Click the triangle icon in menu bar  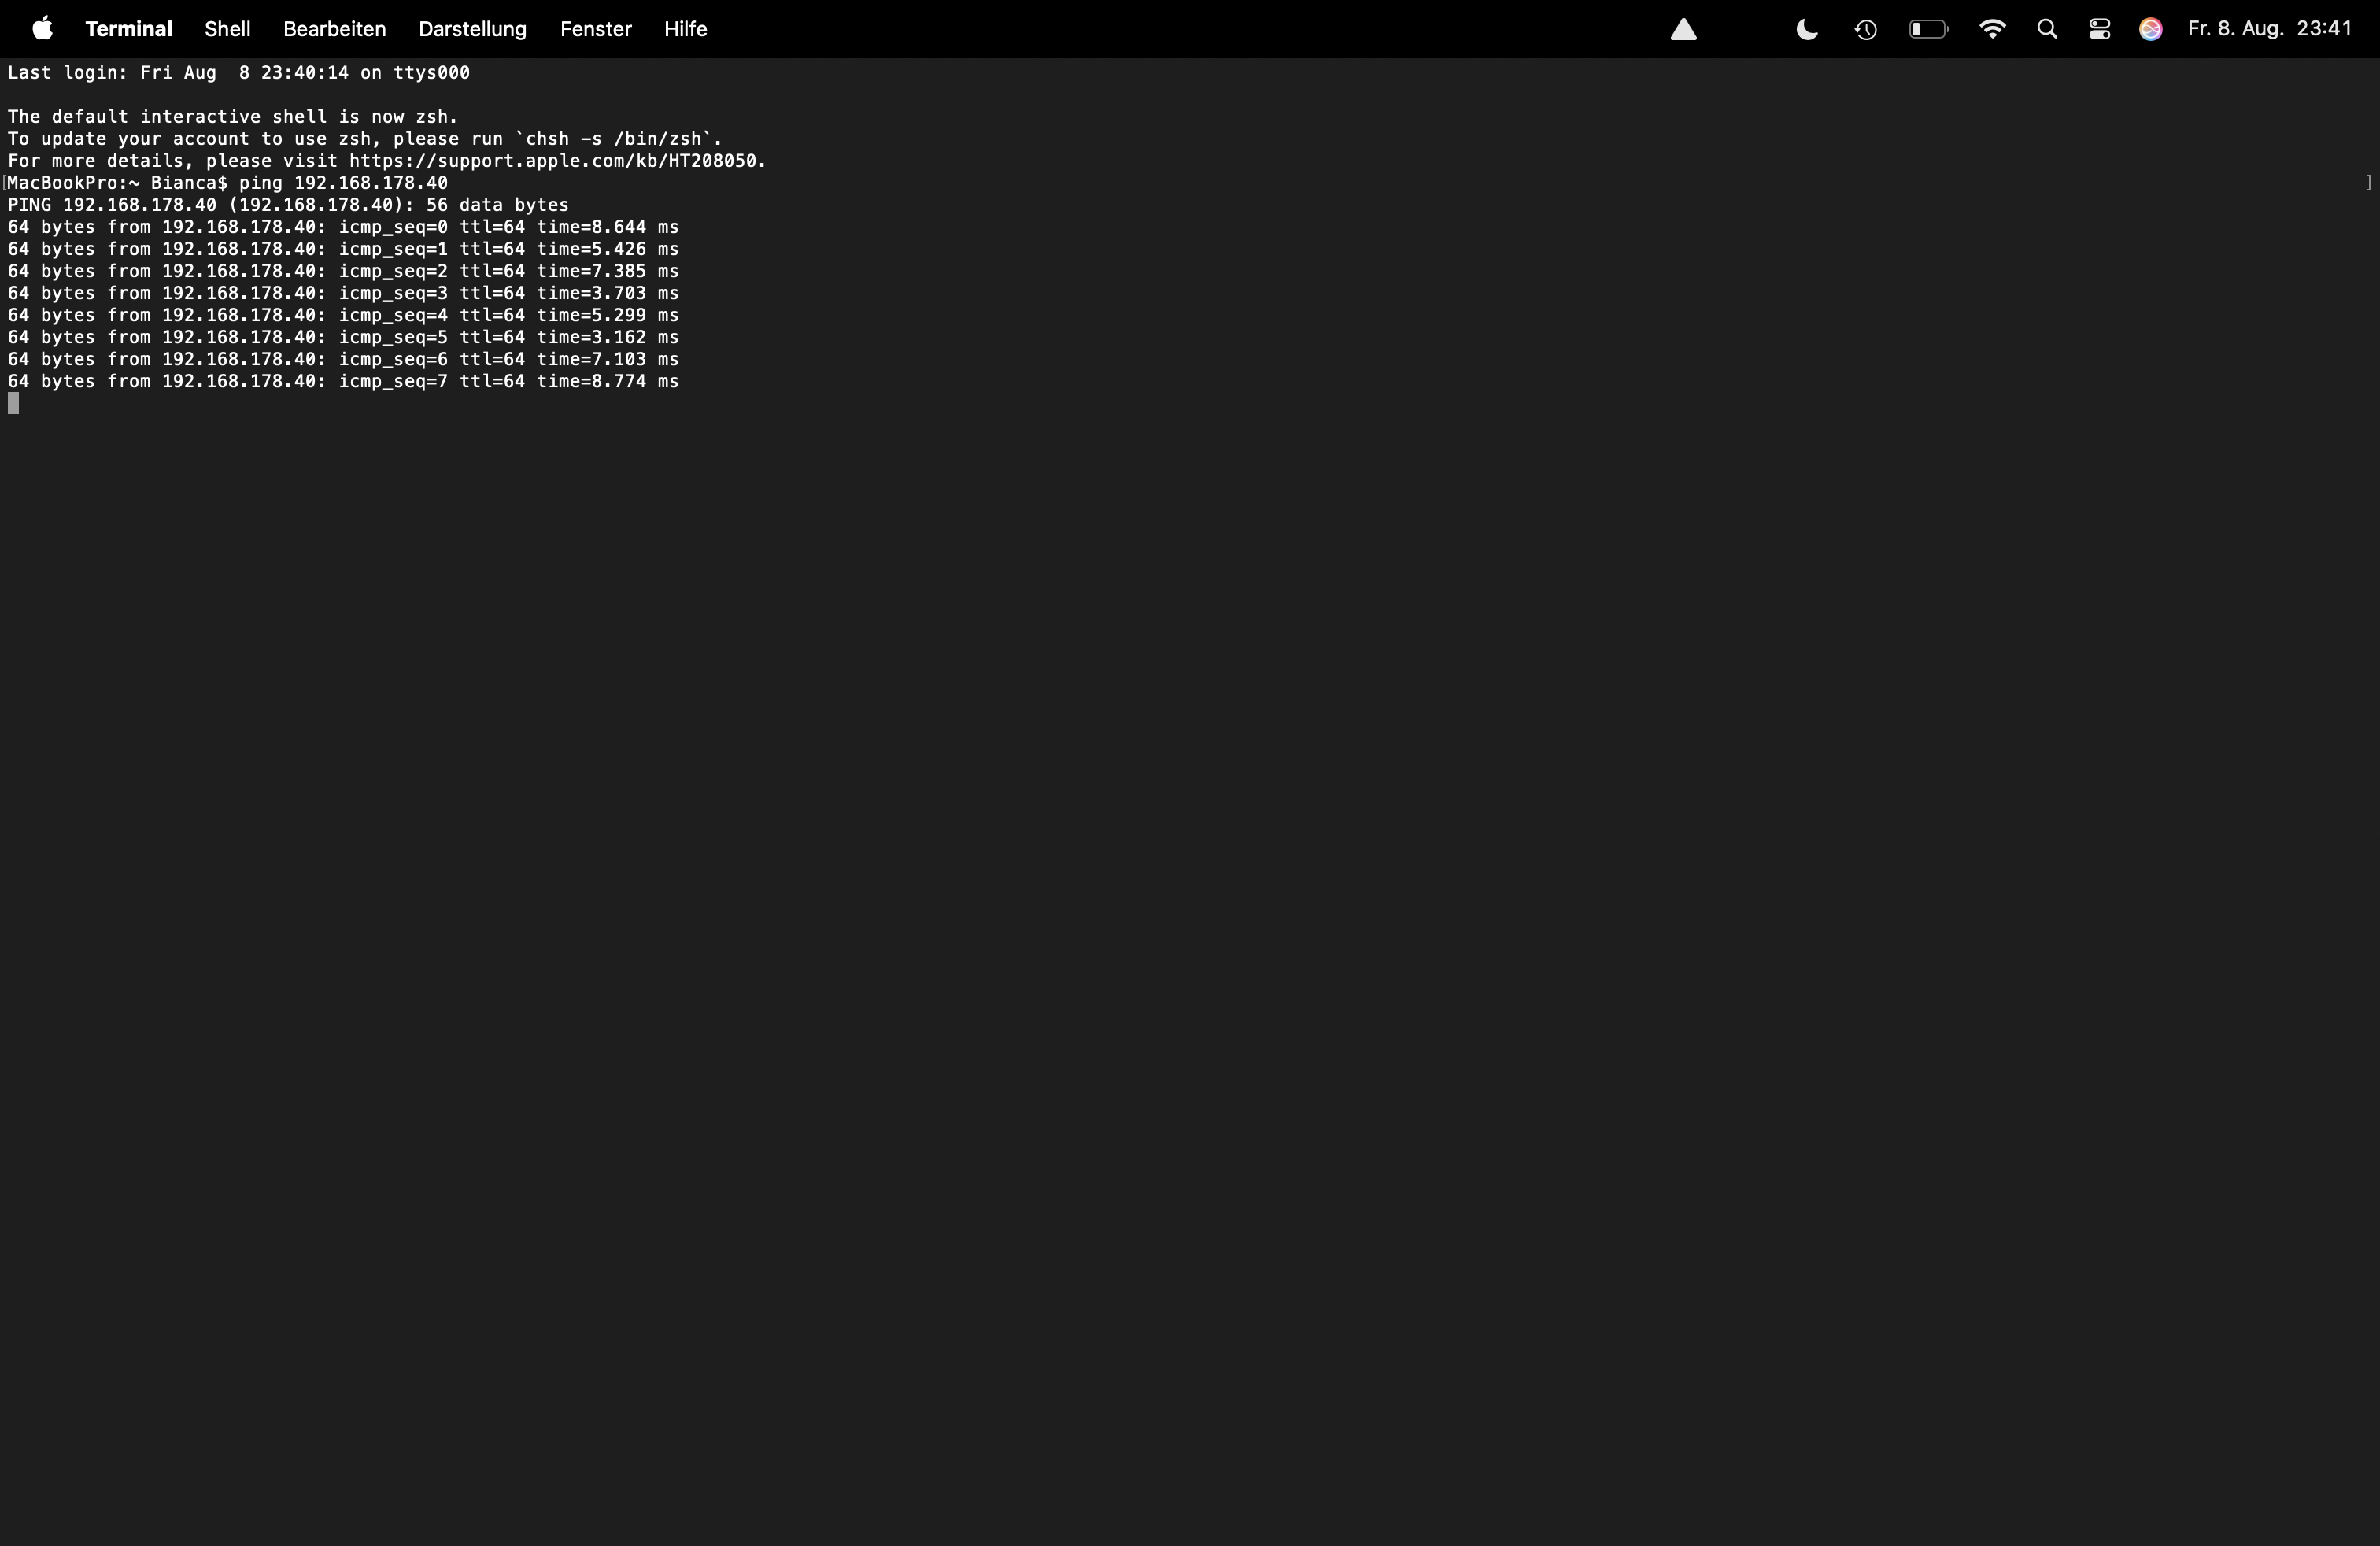pyautogui.click(x=1684, y=30)
